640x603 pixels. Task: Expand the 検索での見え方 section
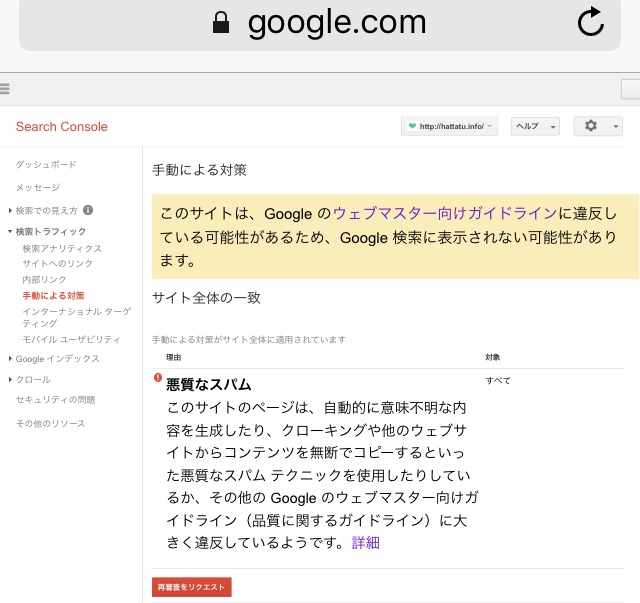click(x=10, y=211)
